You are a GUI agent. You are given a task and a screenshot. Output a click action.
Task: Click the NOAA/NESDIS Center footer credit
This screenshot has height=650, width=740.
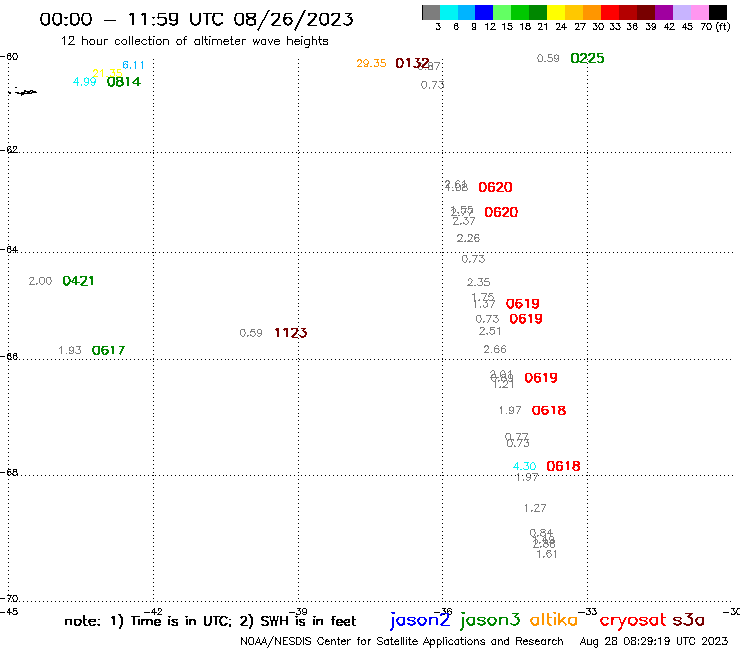(x=402, y=641)
